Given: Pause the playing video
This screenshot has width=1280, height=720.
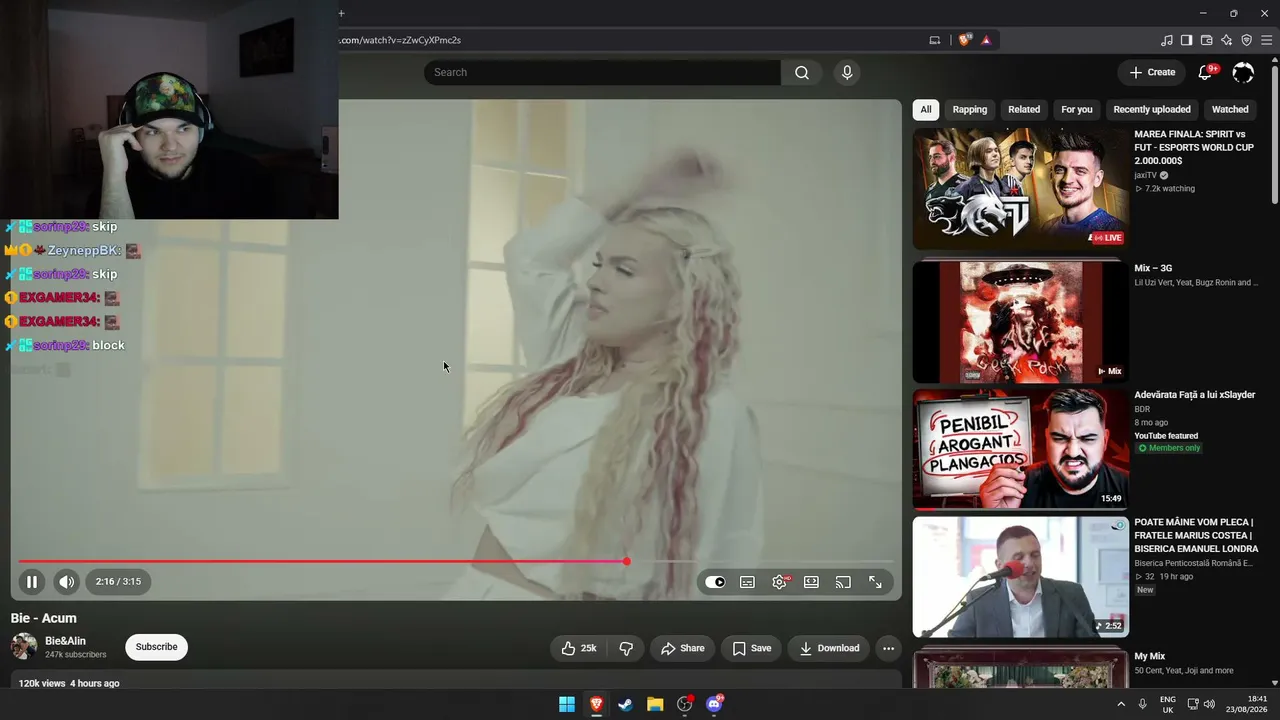Looking at the screenshot, I should pyautogui.click(x=32, y=581).
